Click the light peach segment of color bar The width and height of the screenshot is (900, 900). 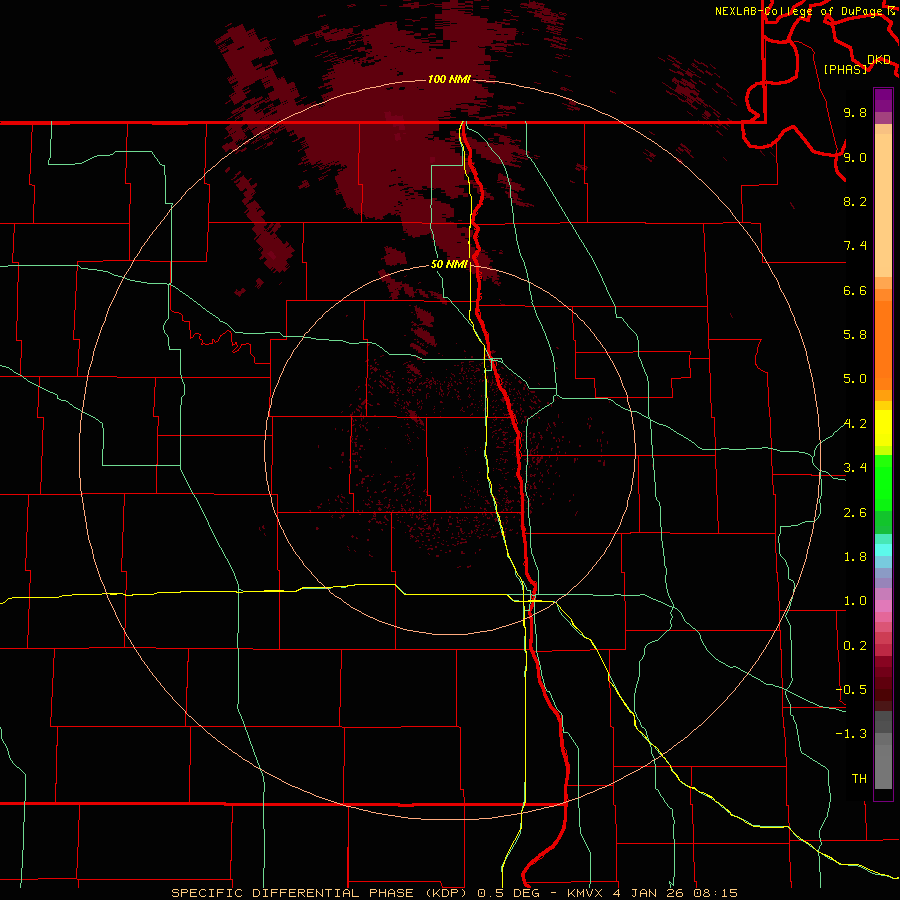[883, 205]
